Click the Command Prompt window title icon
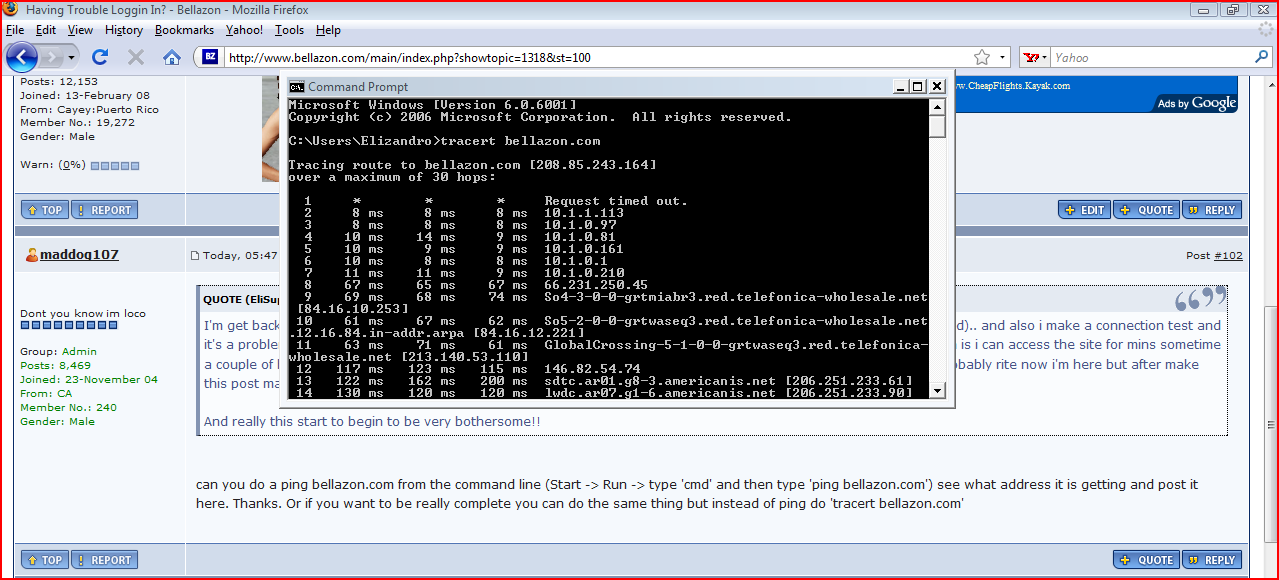 pyautogui.click(x=297, y=87)
